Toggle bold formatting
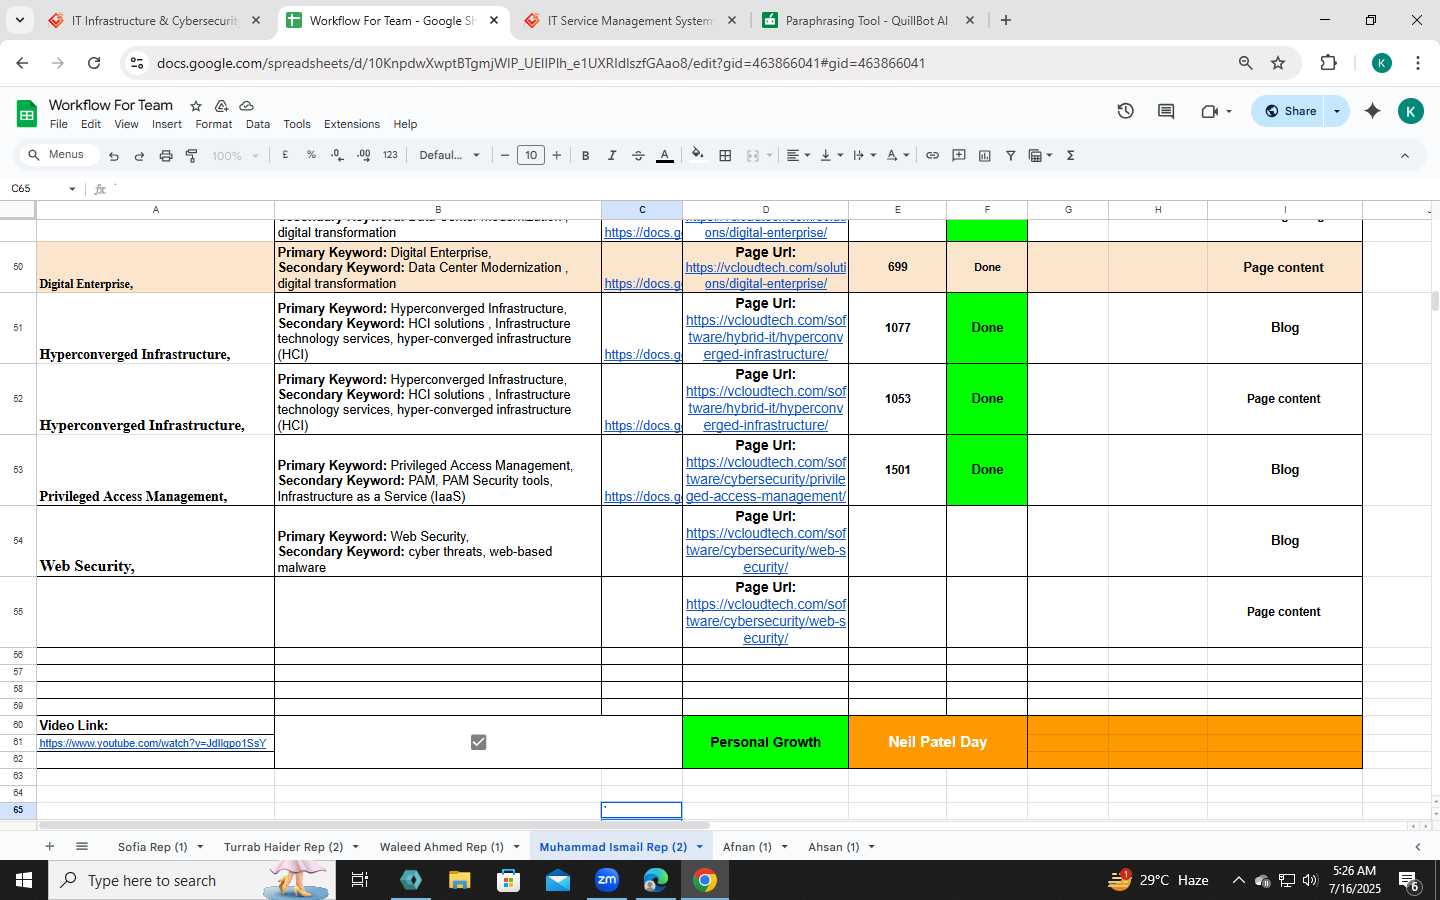 tap(585, 155)
